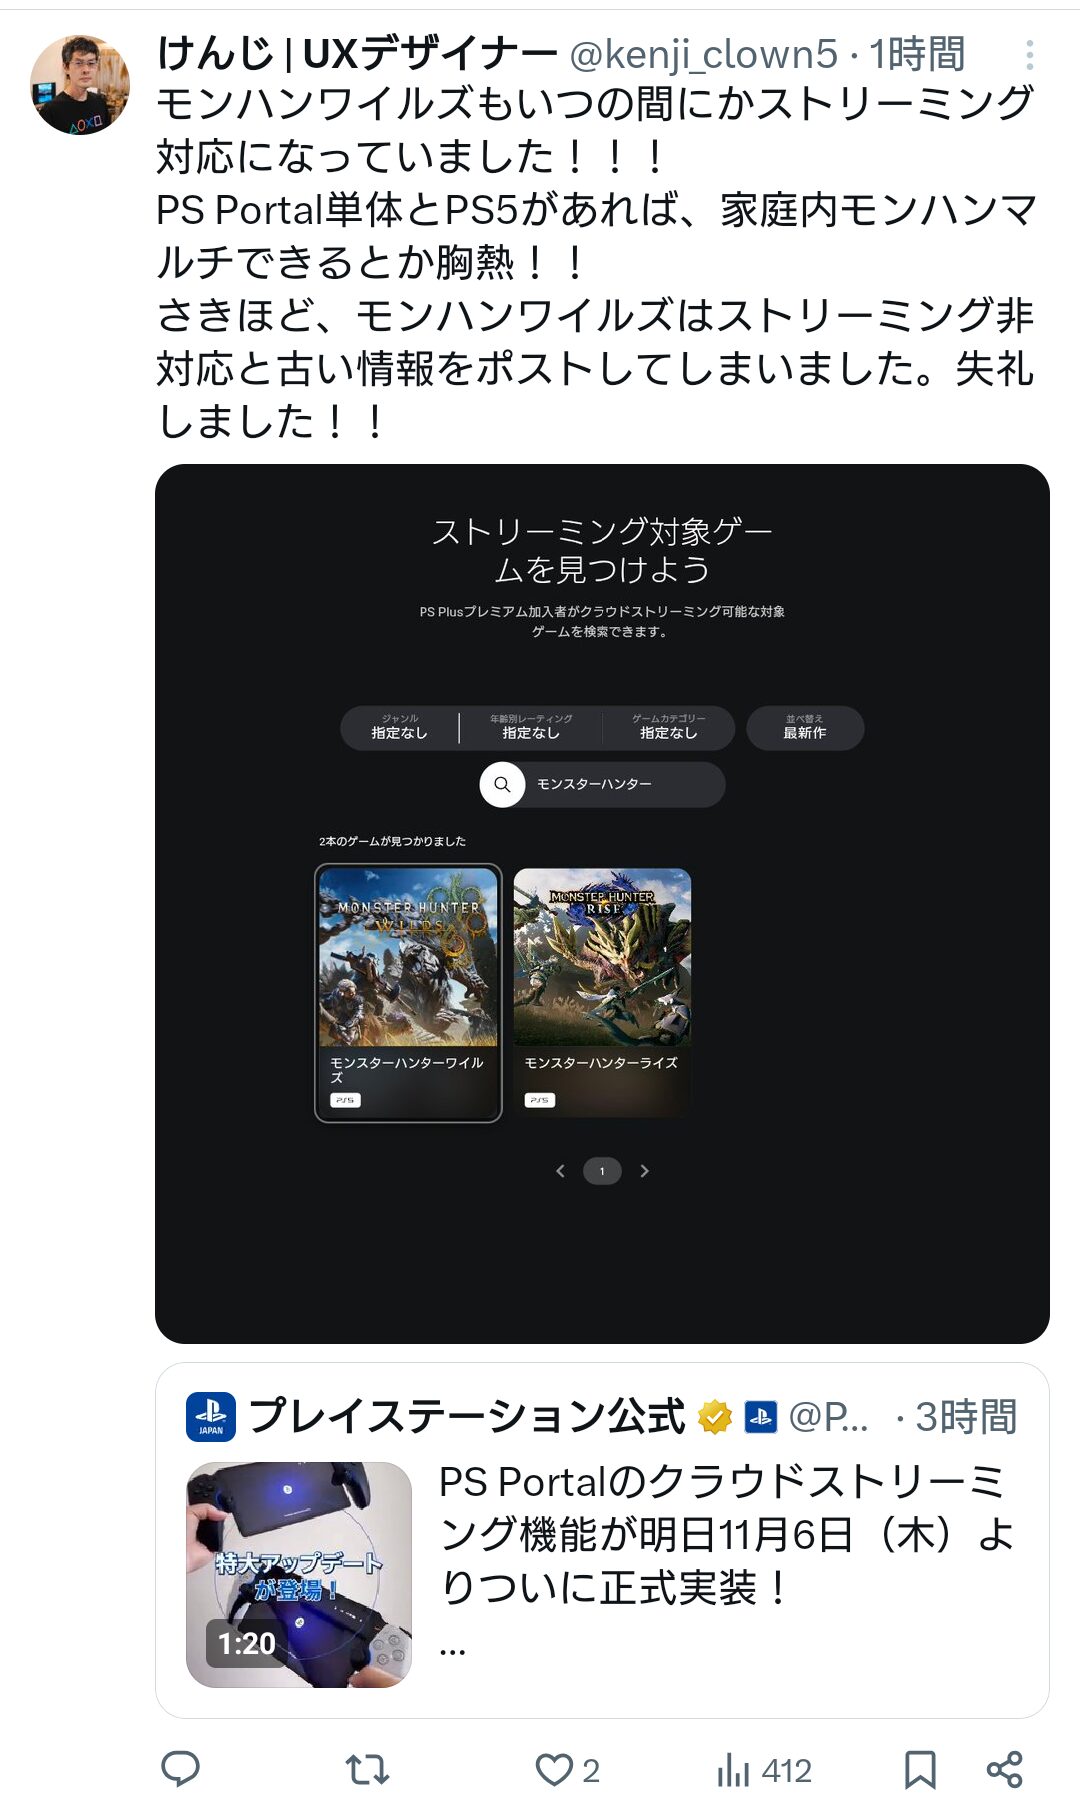Bookmark this post
1080x1813 pixels.
pos(920,1770)
